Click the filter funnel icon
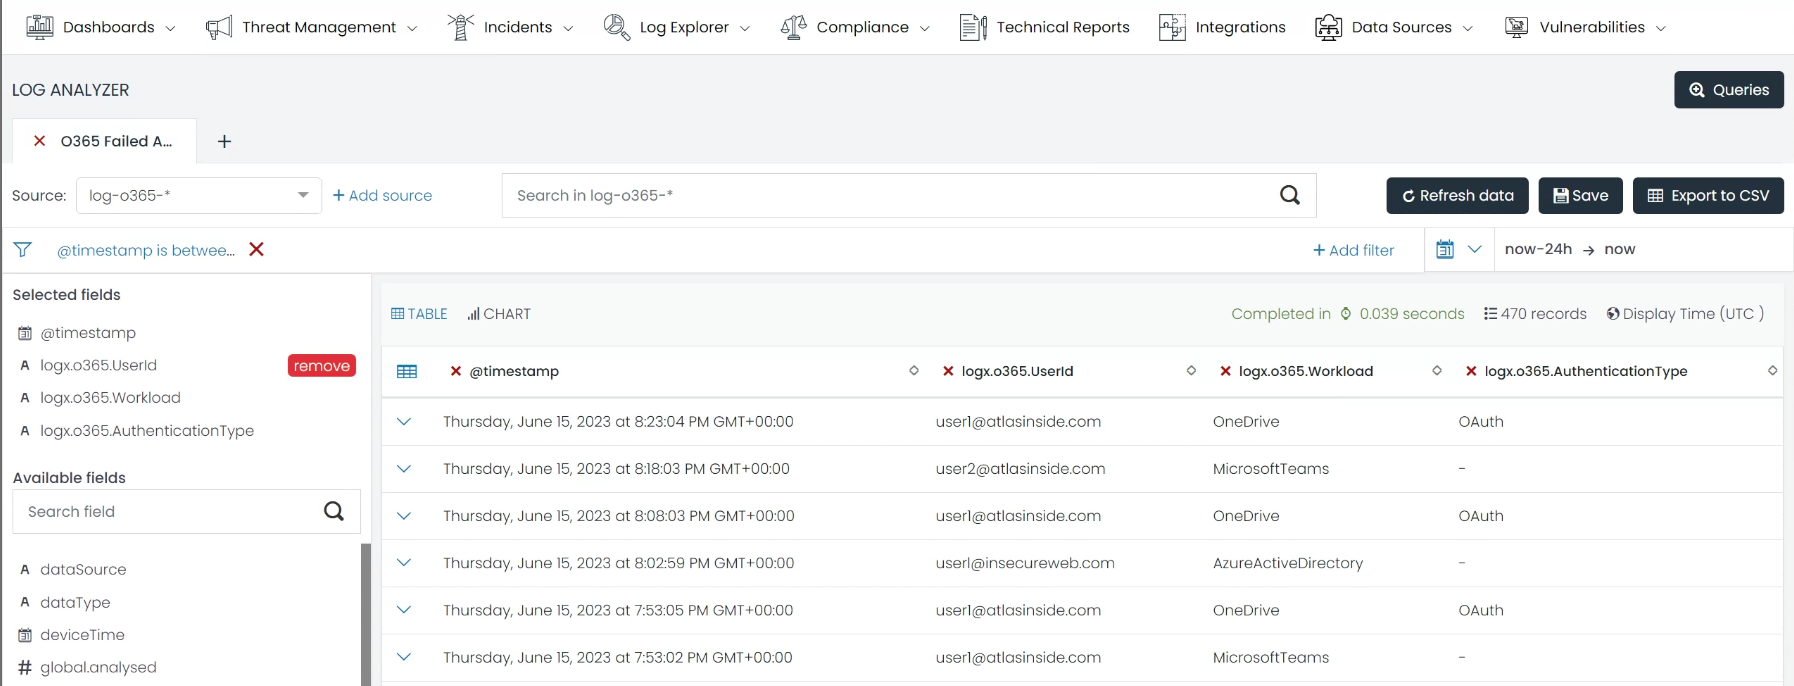This screenshot has width=1794, height=686. [x=23, y=250]
